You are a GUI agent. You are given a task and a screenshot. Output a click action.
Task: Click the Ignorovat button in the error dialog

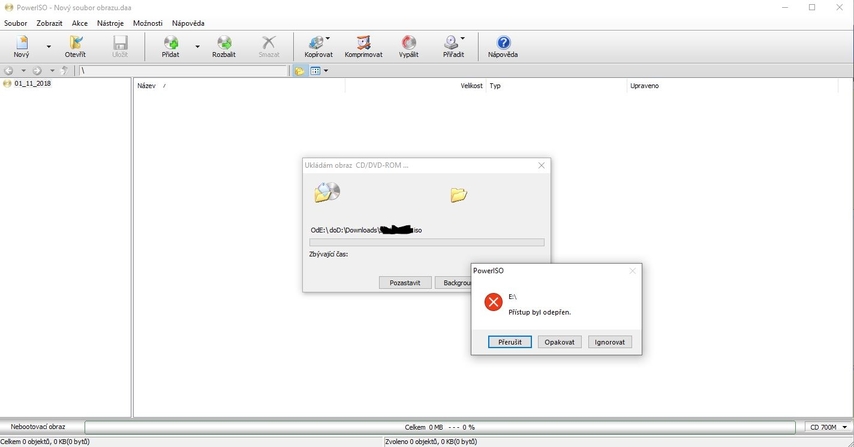[609, 342]
